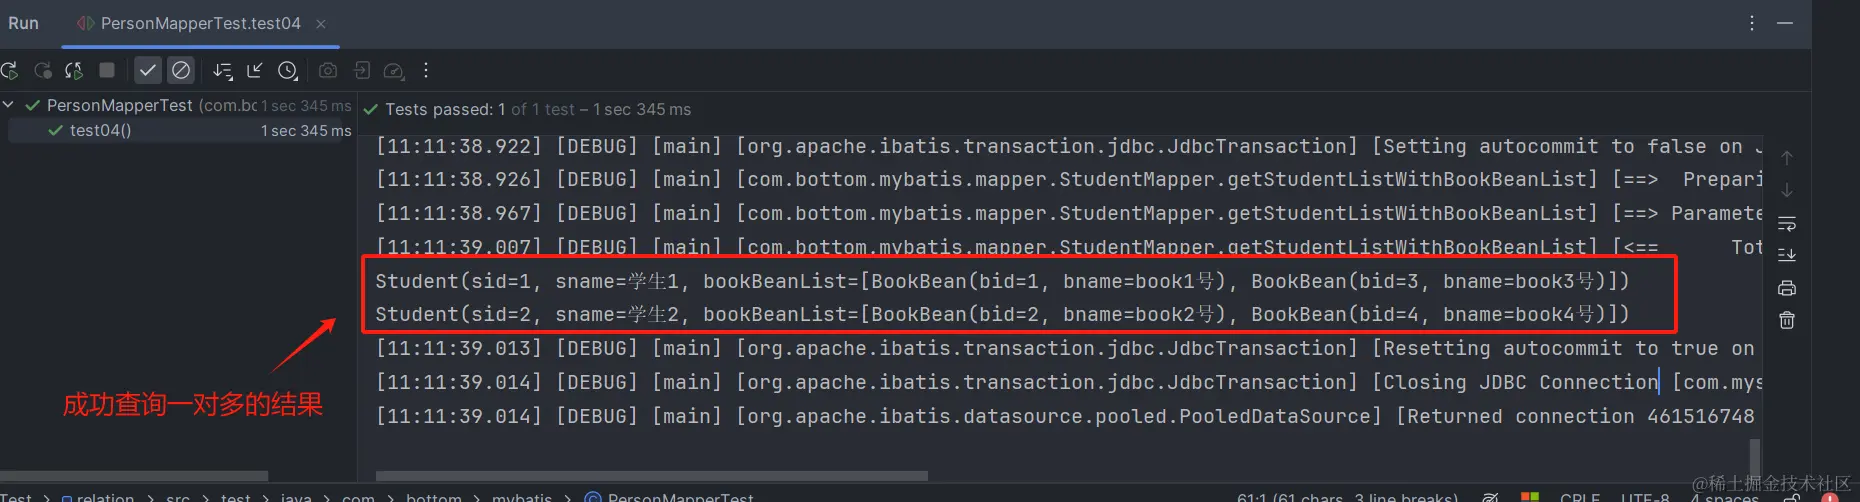Open the toolbar more actions menu
This screenshot has width=1860, height=502.
point(426,70)
